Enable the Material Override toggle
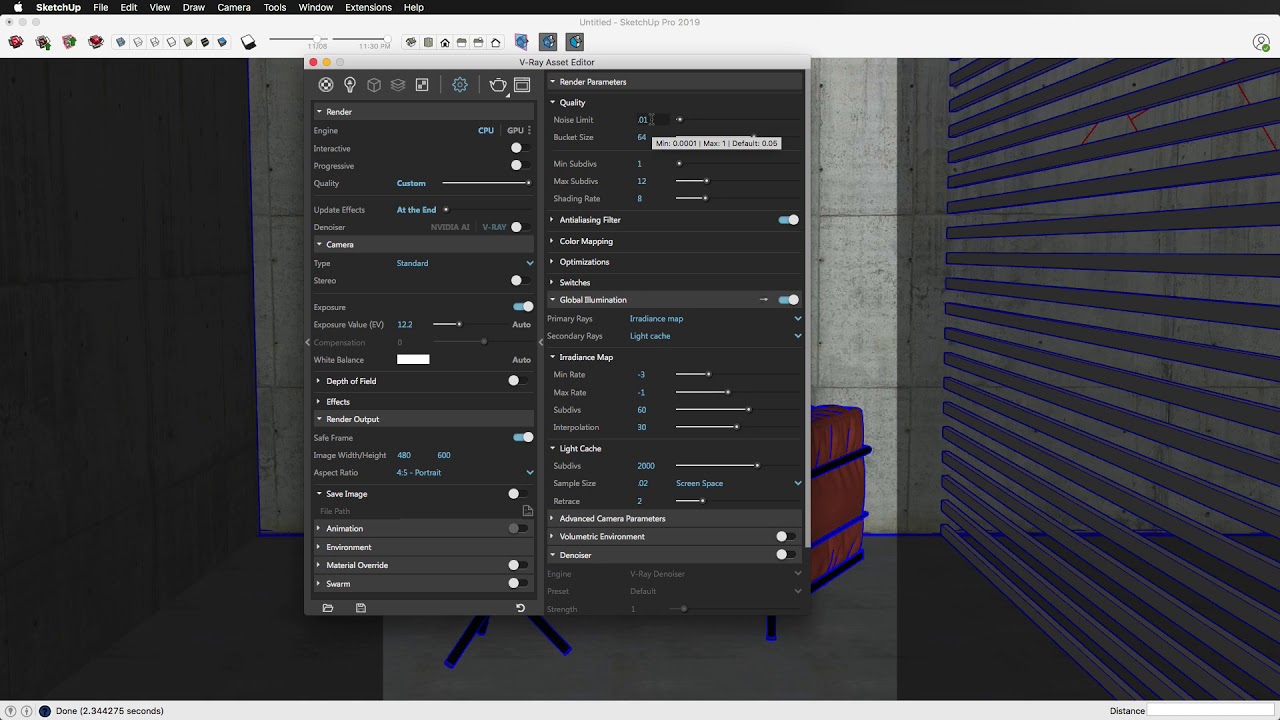 coord(518,565)
